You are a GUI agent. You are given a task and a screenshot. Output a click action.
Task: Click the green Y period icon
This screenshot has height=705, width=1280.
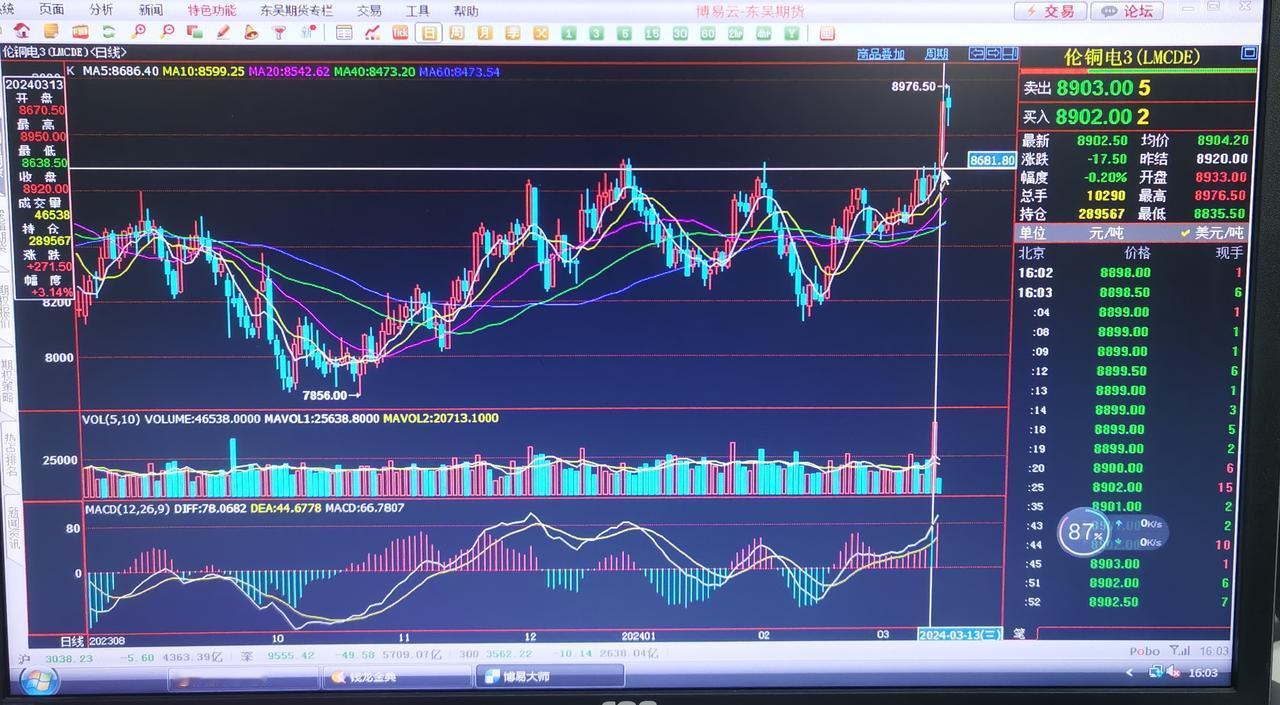point(792,32)
